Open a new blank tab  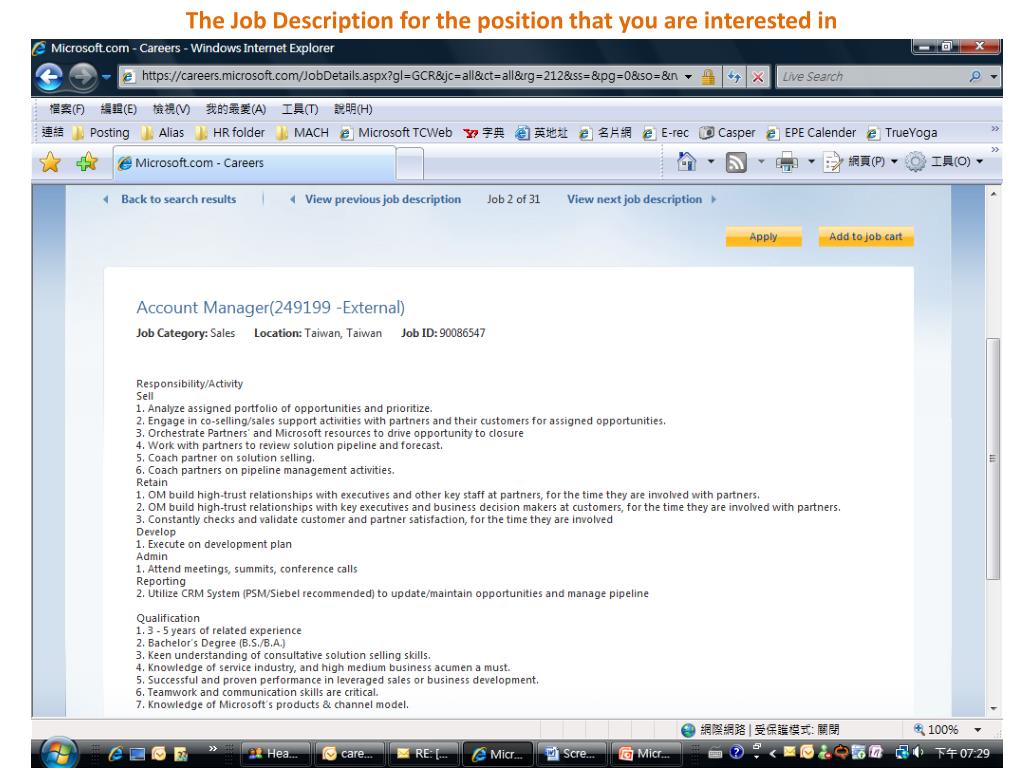point(409,163)
